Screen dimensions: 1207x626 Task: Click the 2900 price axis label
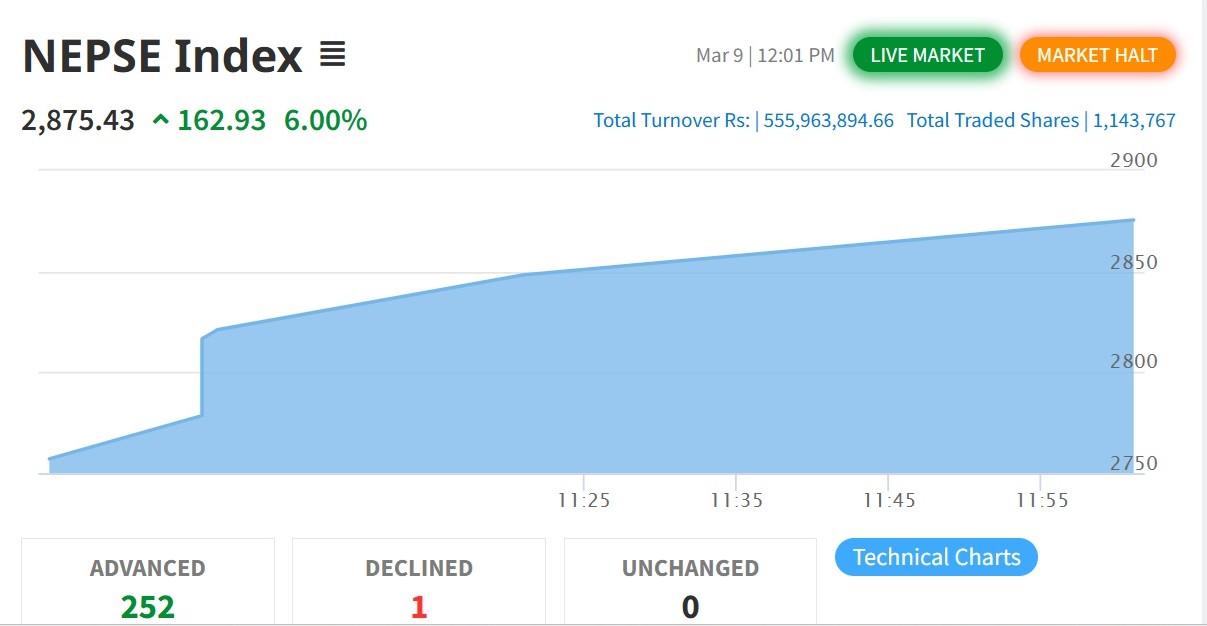click(1133, 160)
